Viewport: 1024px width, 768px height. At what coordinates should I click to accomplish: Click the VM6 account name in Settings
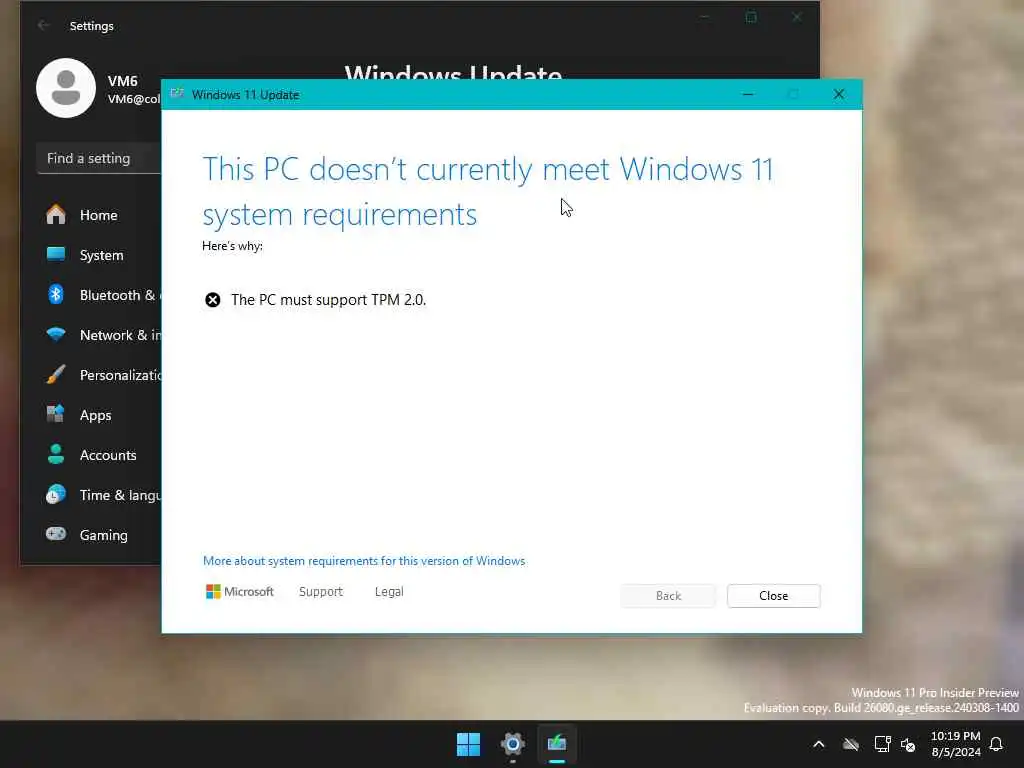(x=123, y=81)
